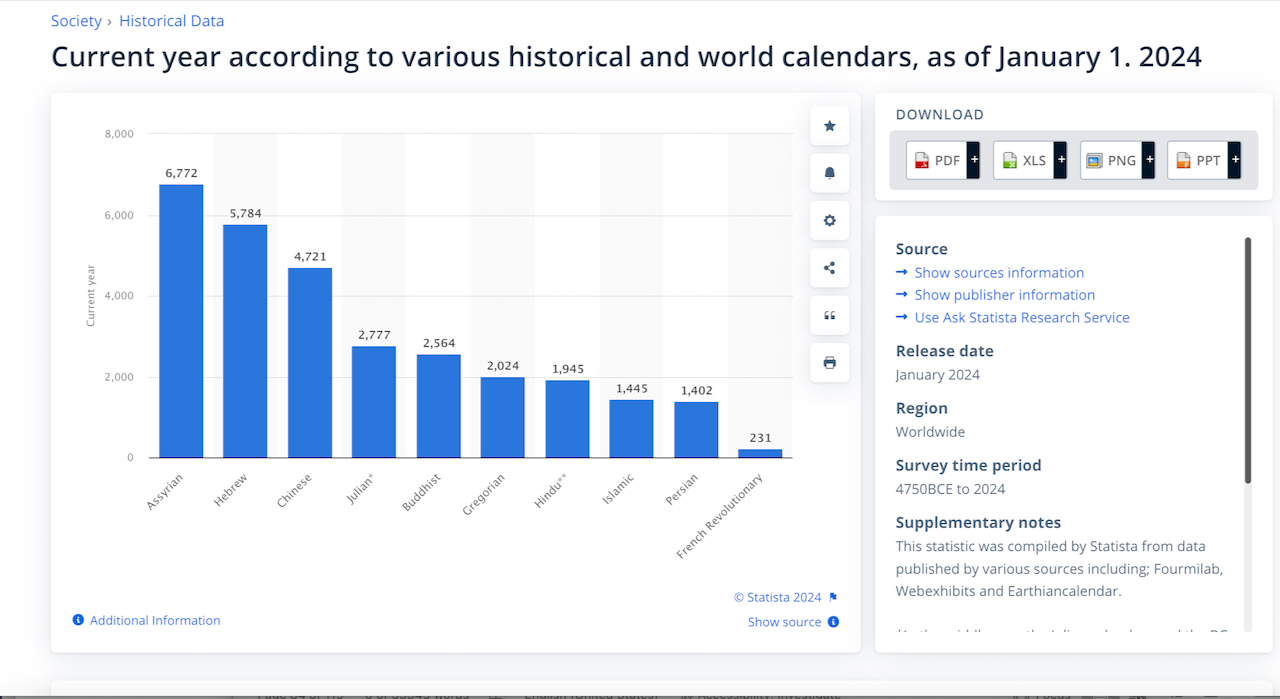Open Use Ask Statista Research Service
1280x699 pixels.
click(x=1021, y=318)
